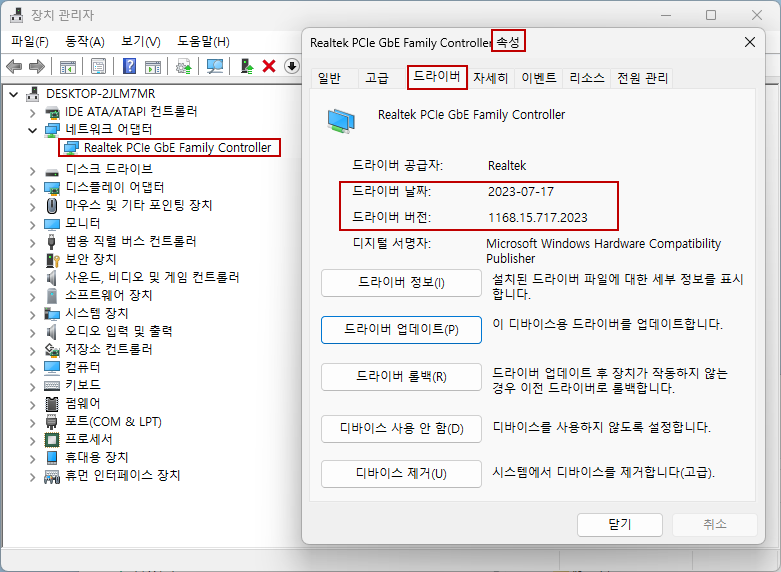Screen dimensions: 781x572
Task: Click the 보안 장치 key icon
Action: tap(52, 260)
